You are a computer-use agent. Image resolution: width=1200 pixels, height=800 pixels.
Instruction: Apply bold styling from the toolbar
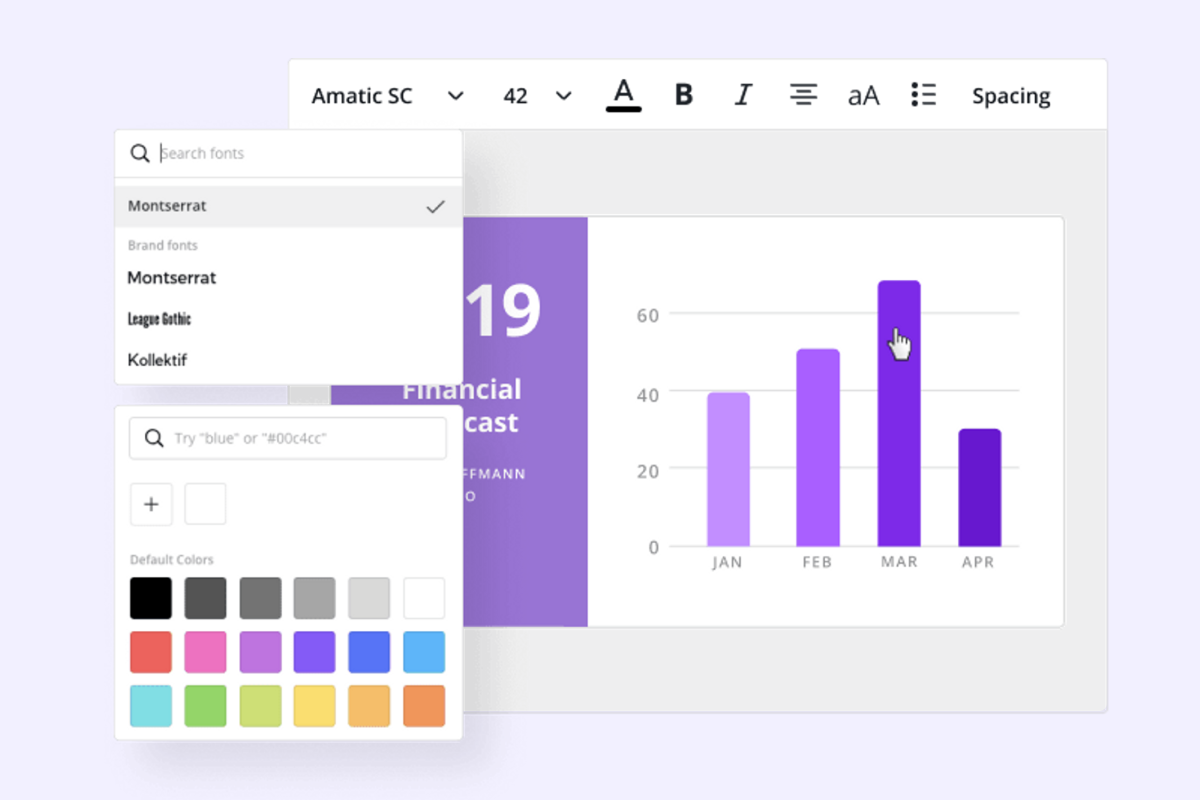pyautogui.click(x=683, y=94)
